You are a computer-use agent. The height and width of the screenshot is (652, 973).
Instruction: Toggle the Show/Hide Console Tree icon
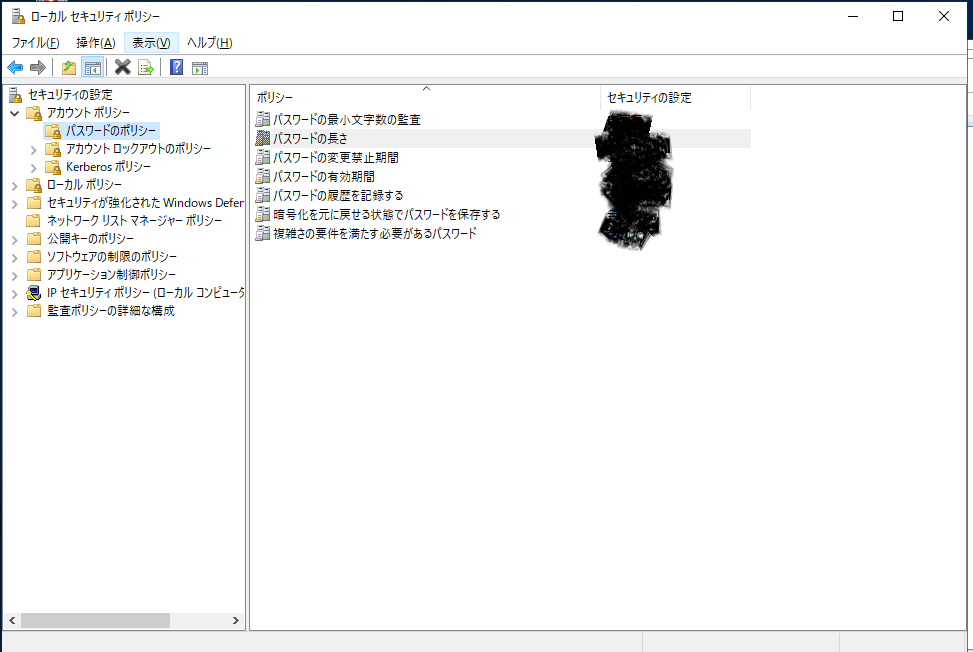click(x=92, y=67)
